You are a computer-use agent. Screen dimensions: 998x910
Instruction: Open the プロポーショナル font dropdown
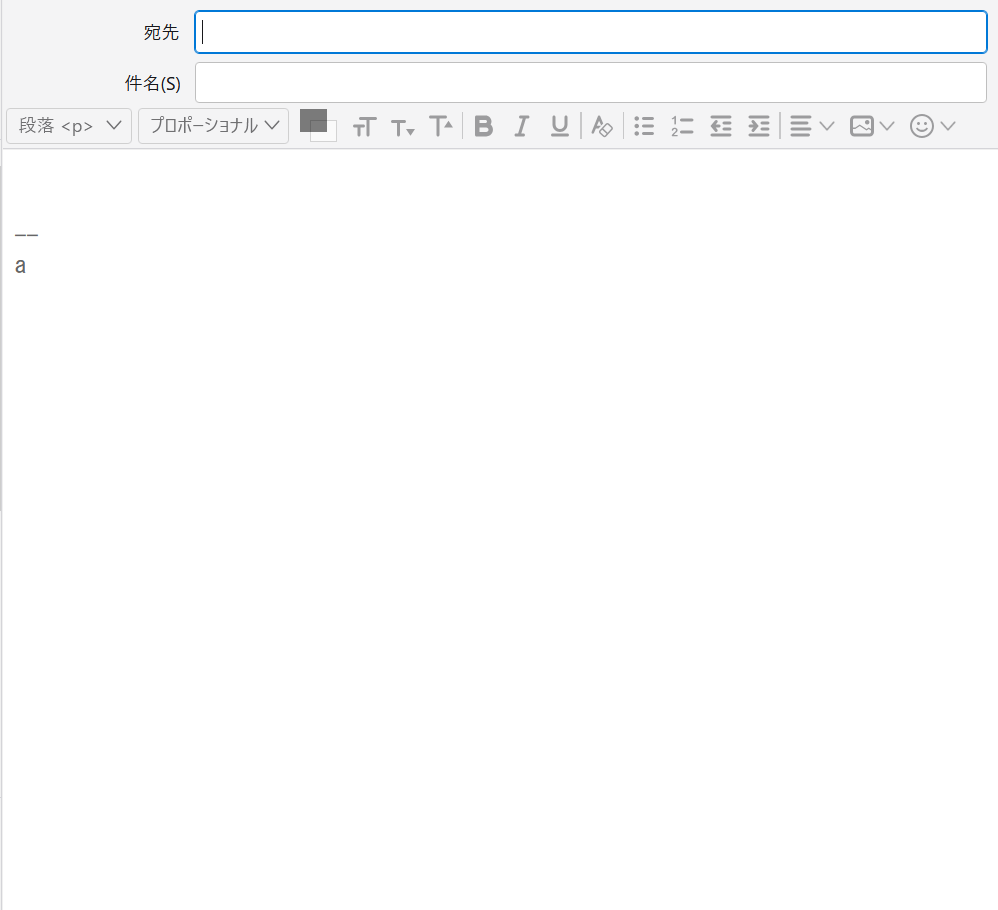213,126
